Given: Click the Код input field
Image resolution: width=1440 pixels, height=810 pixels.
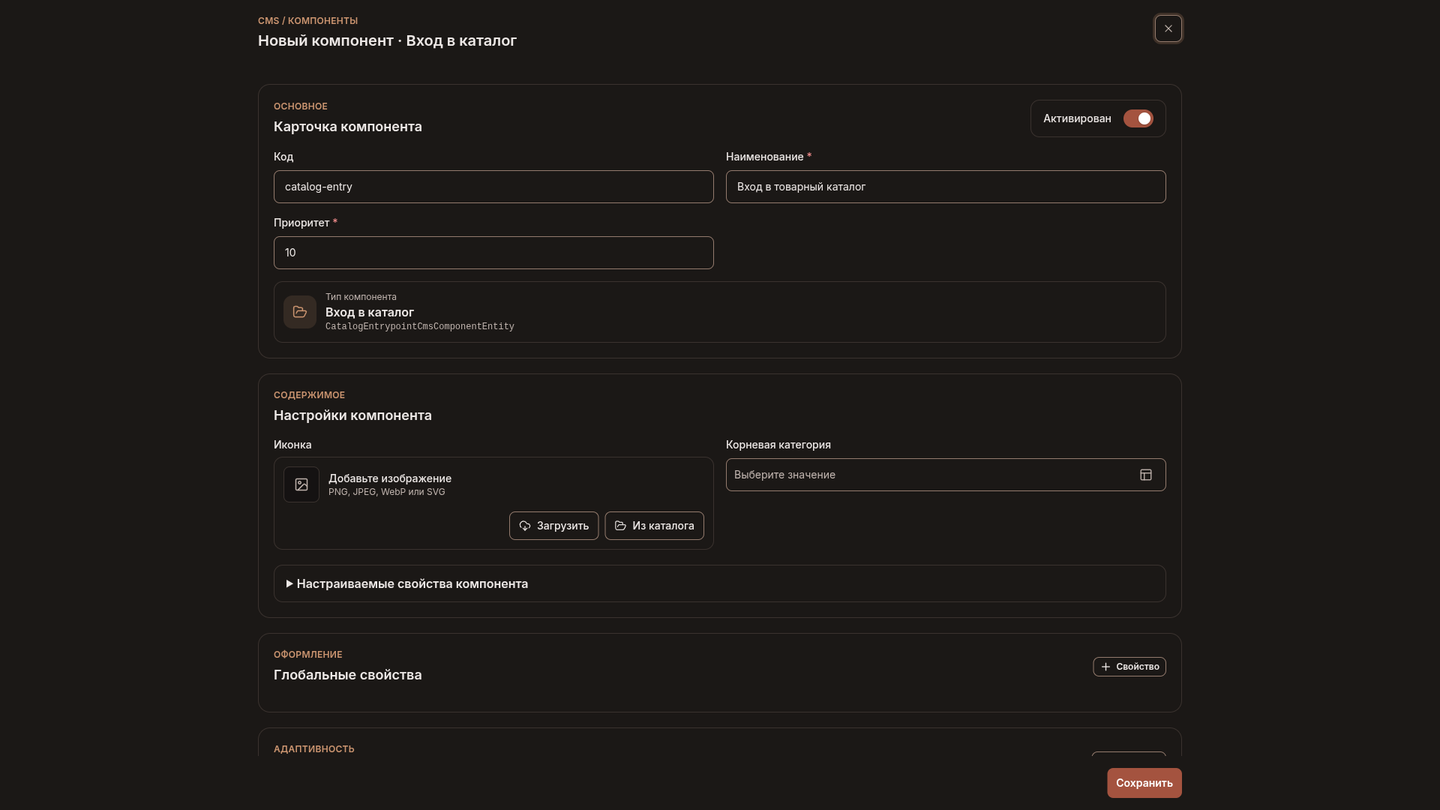Looking at the screenshot, I should coord(493,187).
